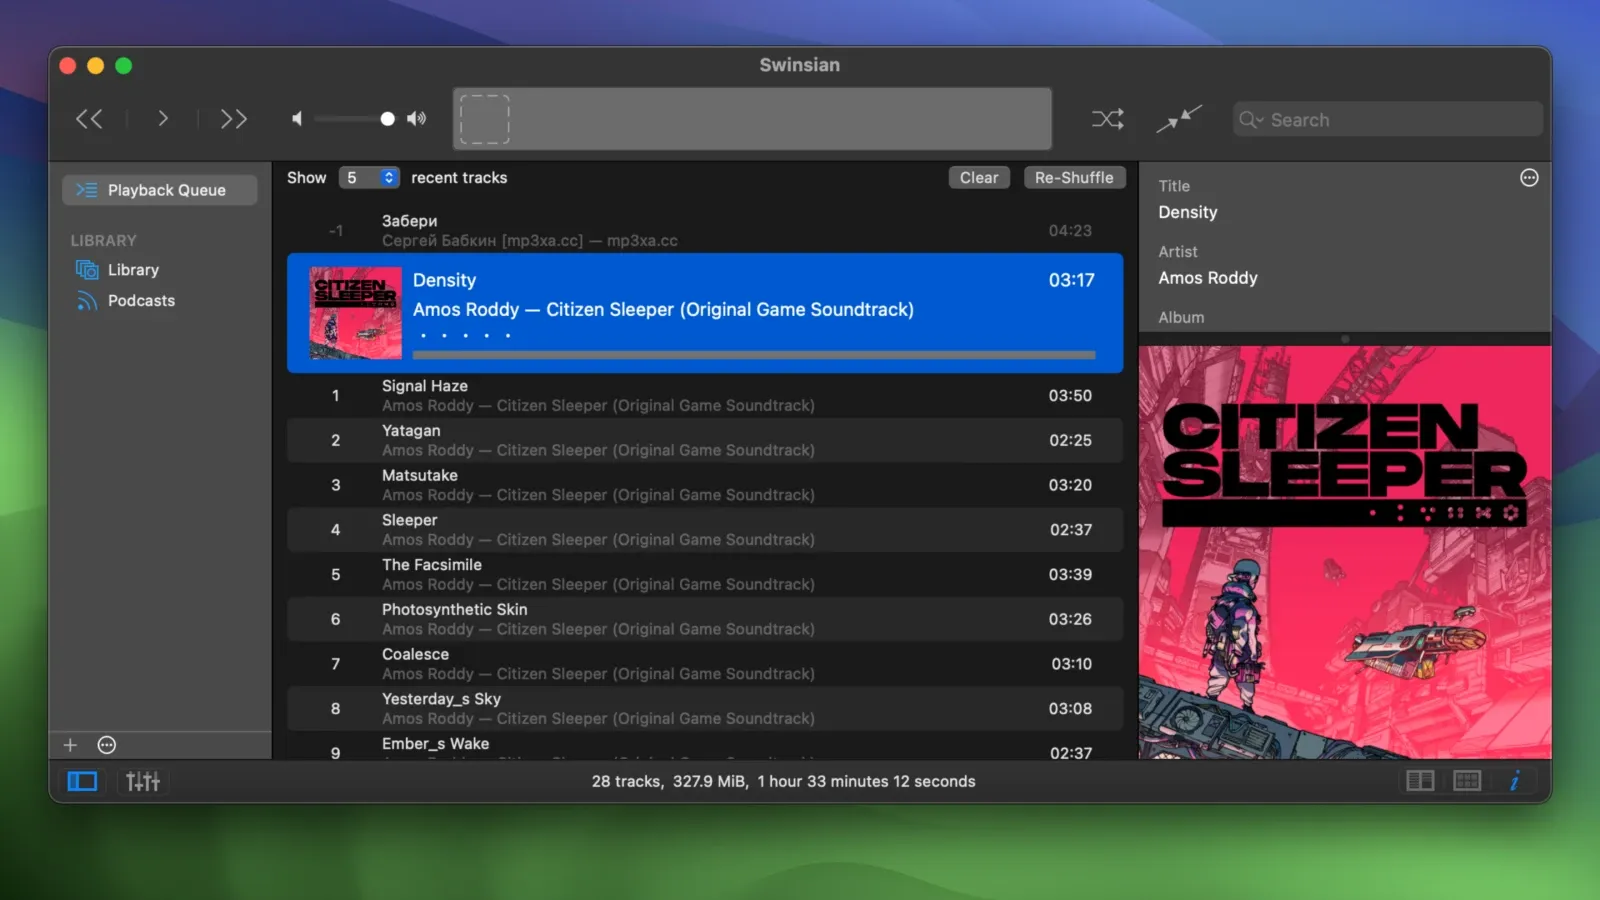Click the low volume speaker icon

coord(297,119)
